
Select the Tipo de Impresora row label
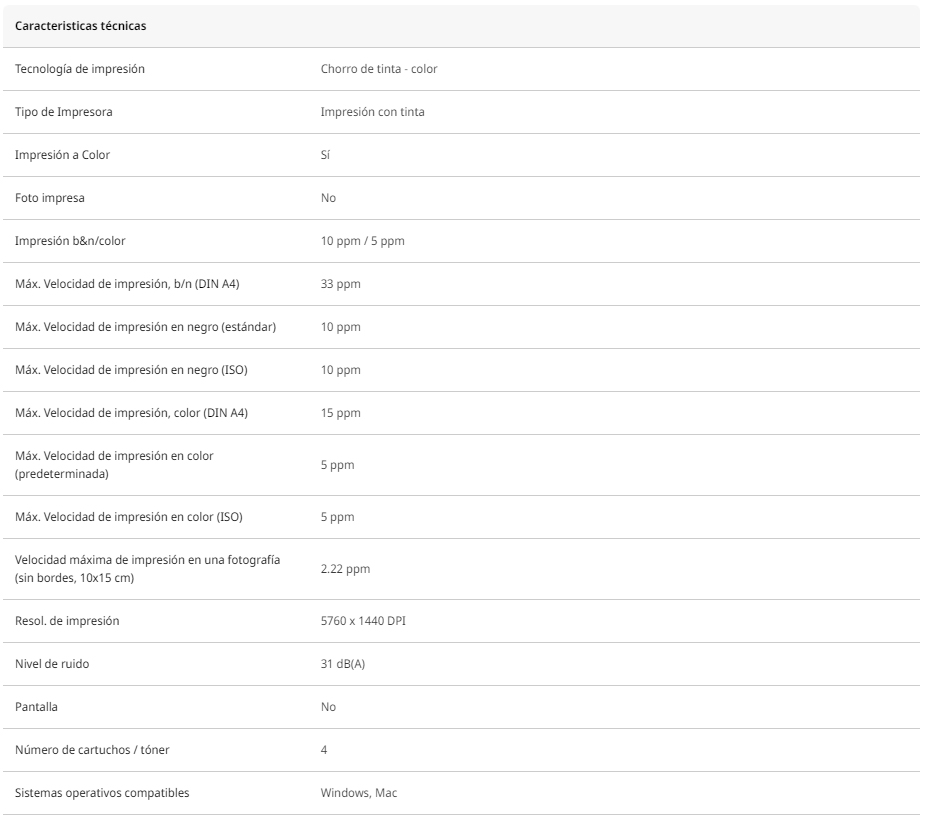coord(63,112)
